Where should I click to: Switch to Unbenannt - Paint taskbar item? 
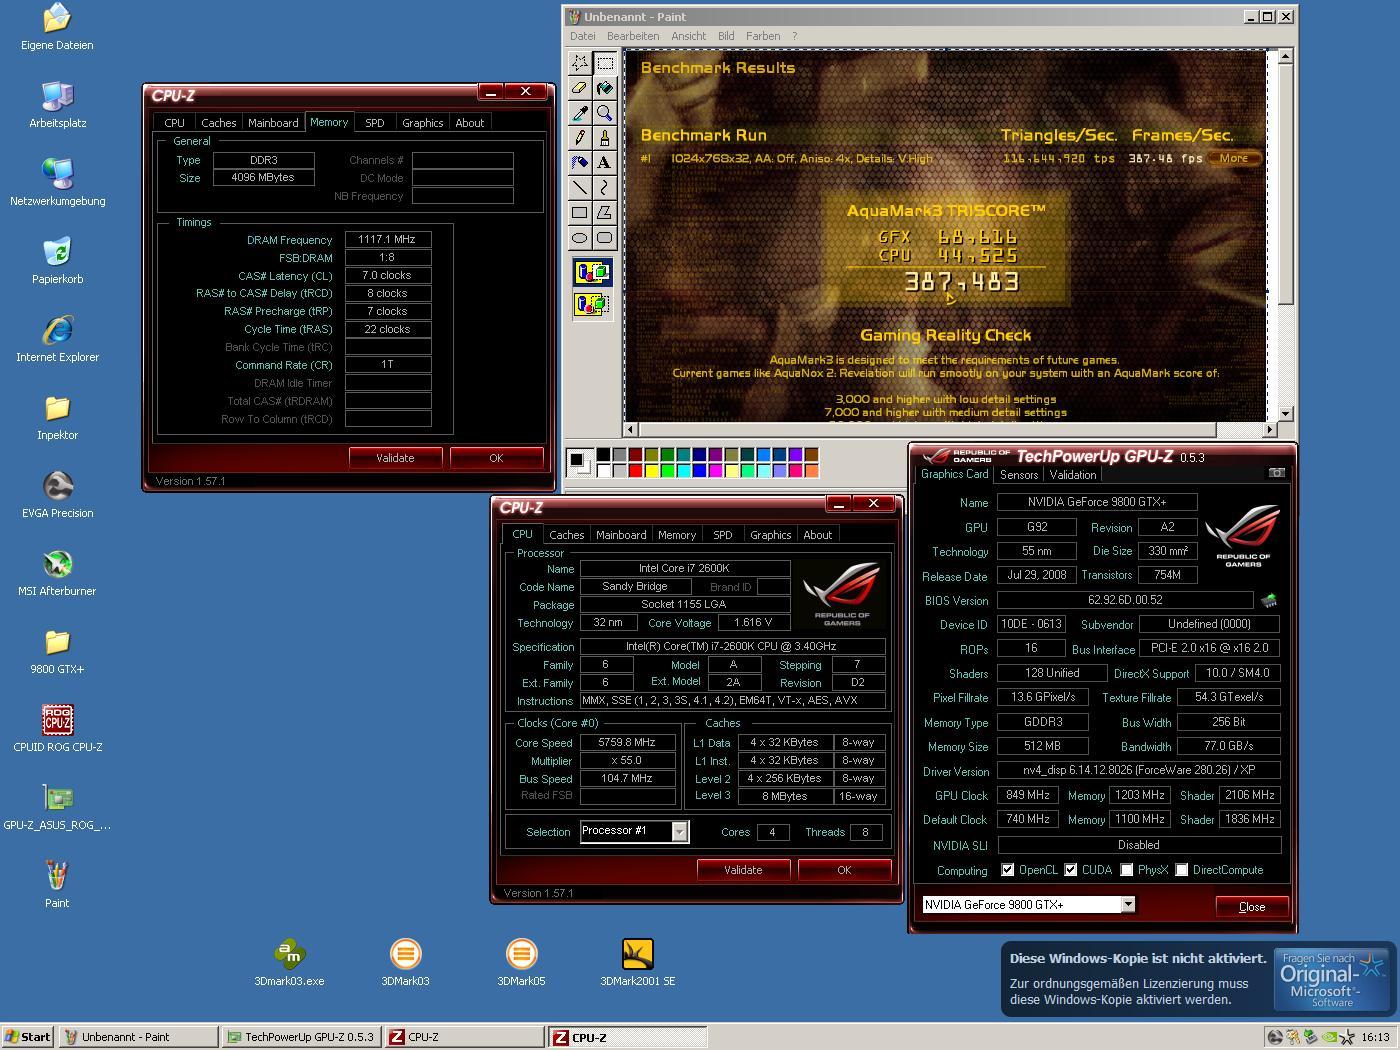click(139, 1037)
